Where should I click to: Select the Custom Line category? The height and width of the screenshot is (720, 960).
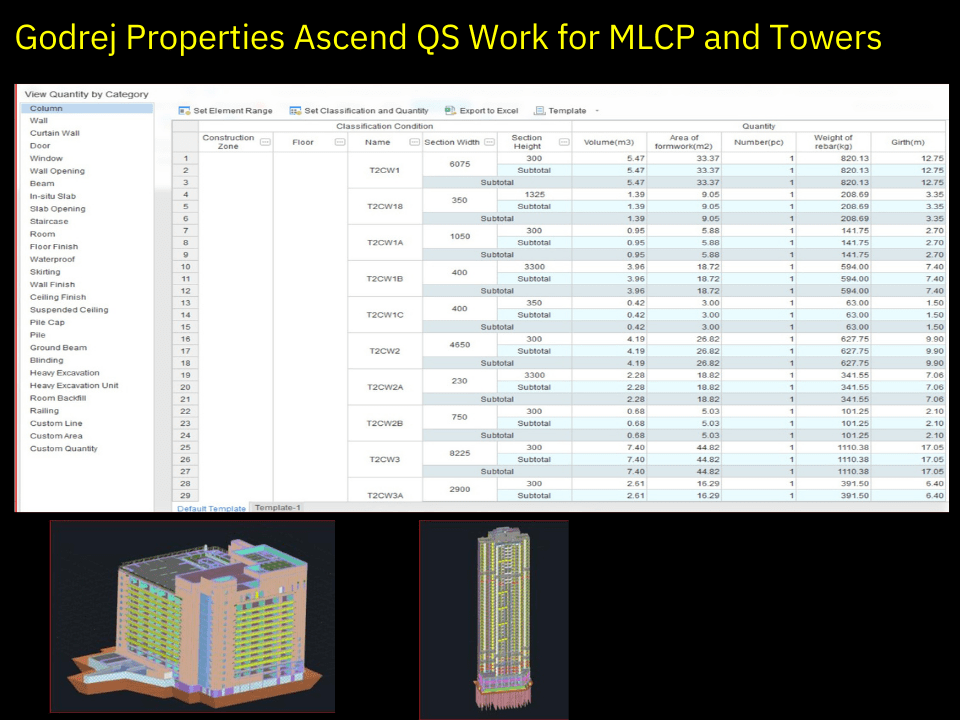click(56, 423)
